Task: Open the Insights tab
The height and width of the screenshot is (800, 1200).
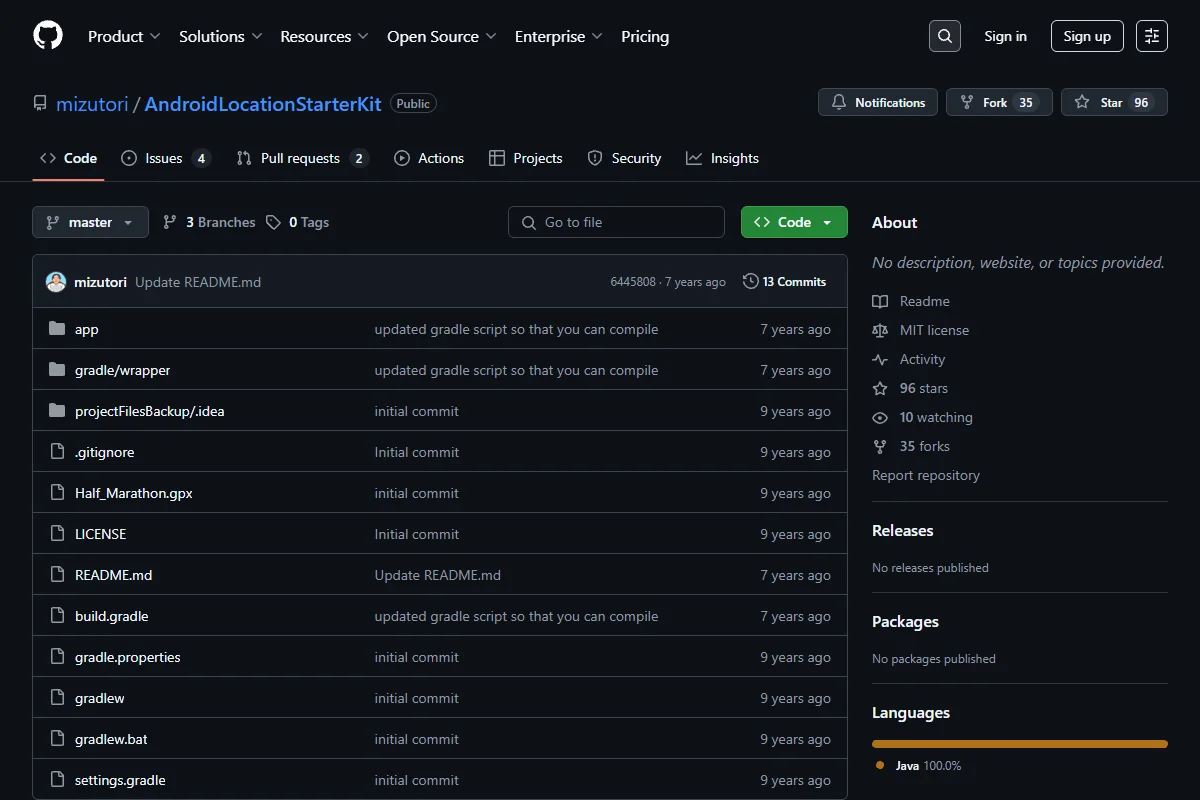Action: pos(722,158)
